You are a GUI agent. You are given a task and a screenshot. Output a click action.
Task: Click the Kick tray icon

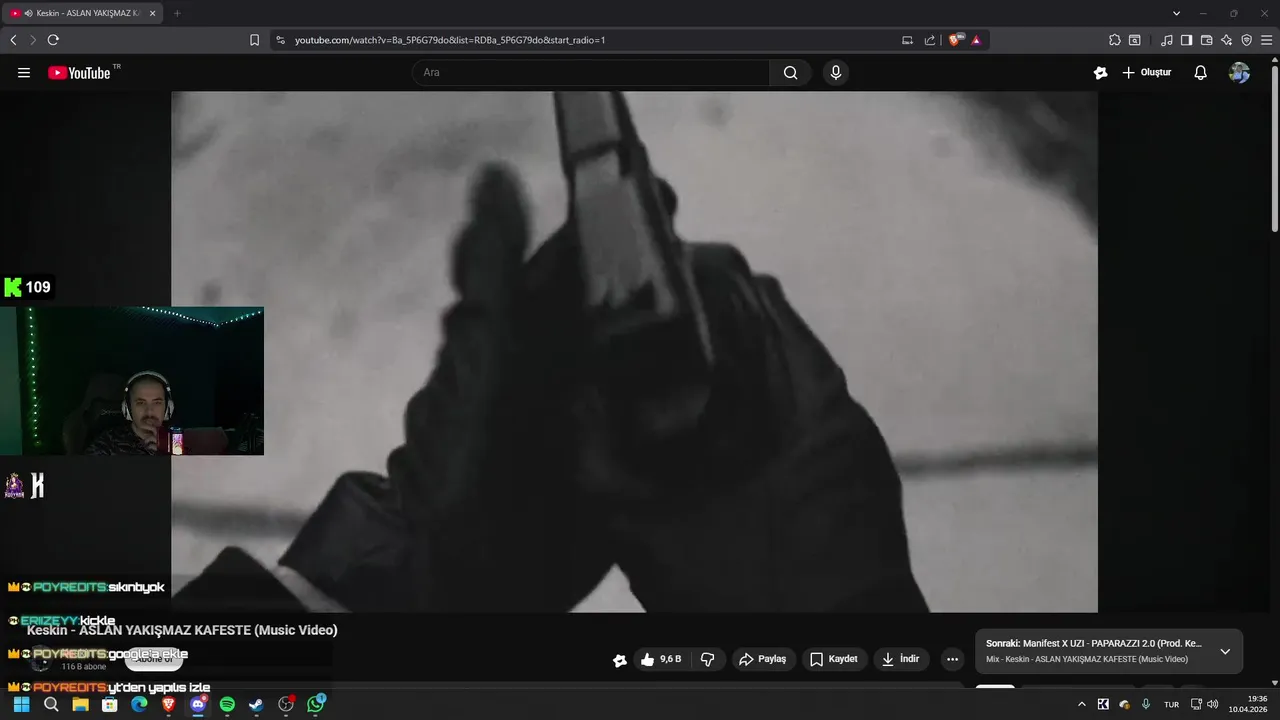(x=1103, y=705)
